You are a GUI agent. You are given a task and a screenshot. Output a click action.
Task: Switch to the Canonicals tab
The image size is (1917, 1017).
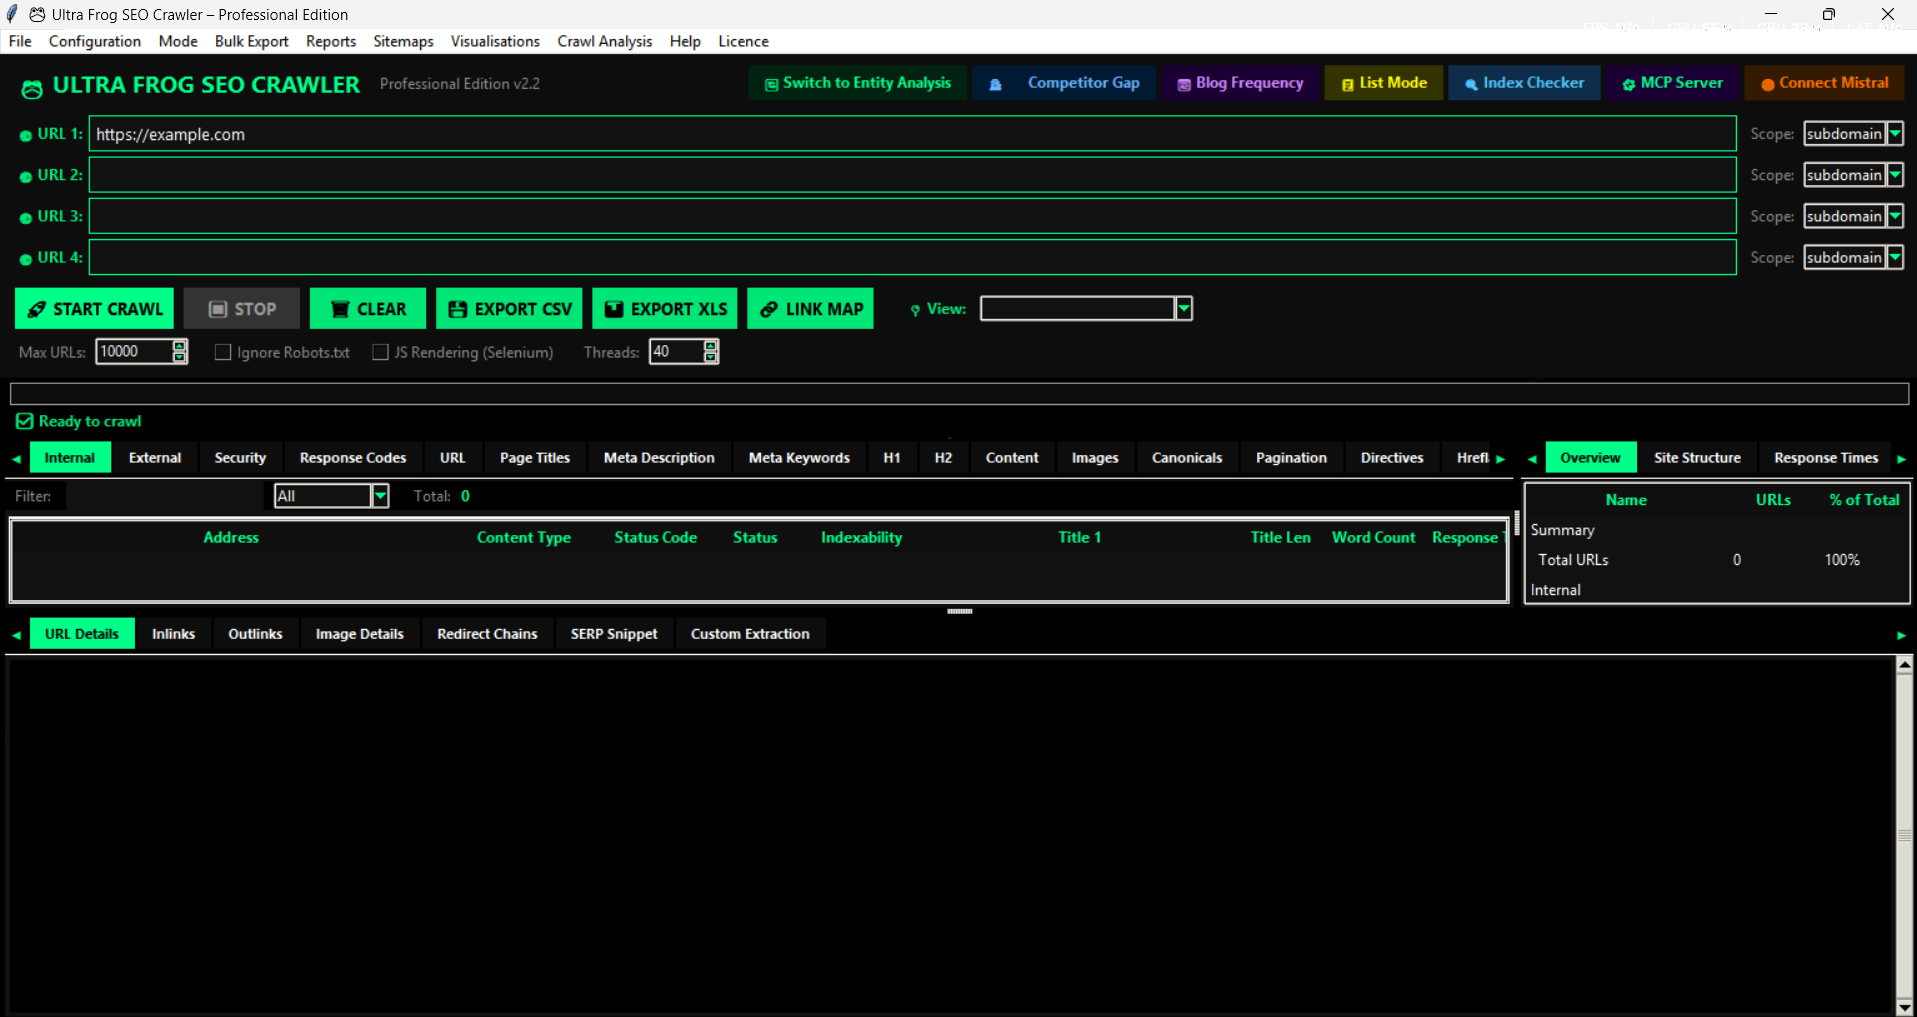pyautogui.click(x=1187, y=458)
